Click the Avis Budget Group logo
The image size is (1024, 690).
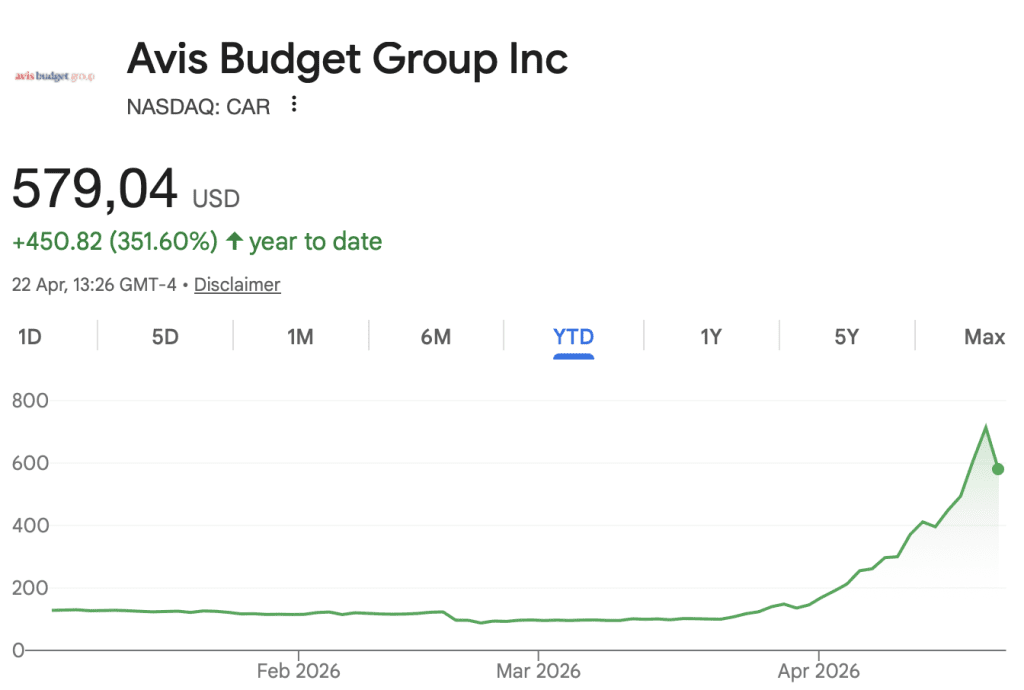click(x=54, y=76)
